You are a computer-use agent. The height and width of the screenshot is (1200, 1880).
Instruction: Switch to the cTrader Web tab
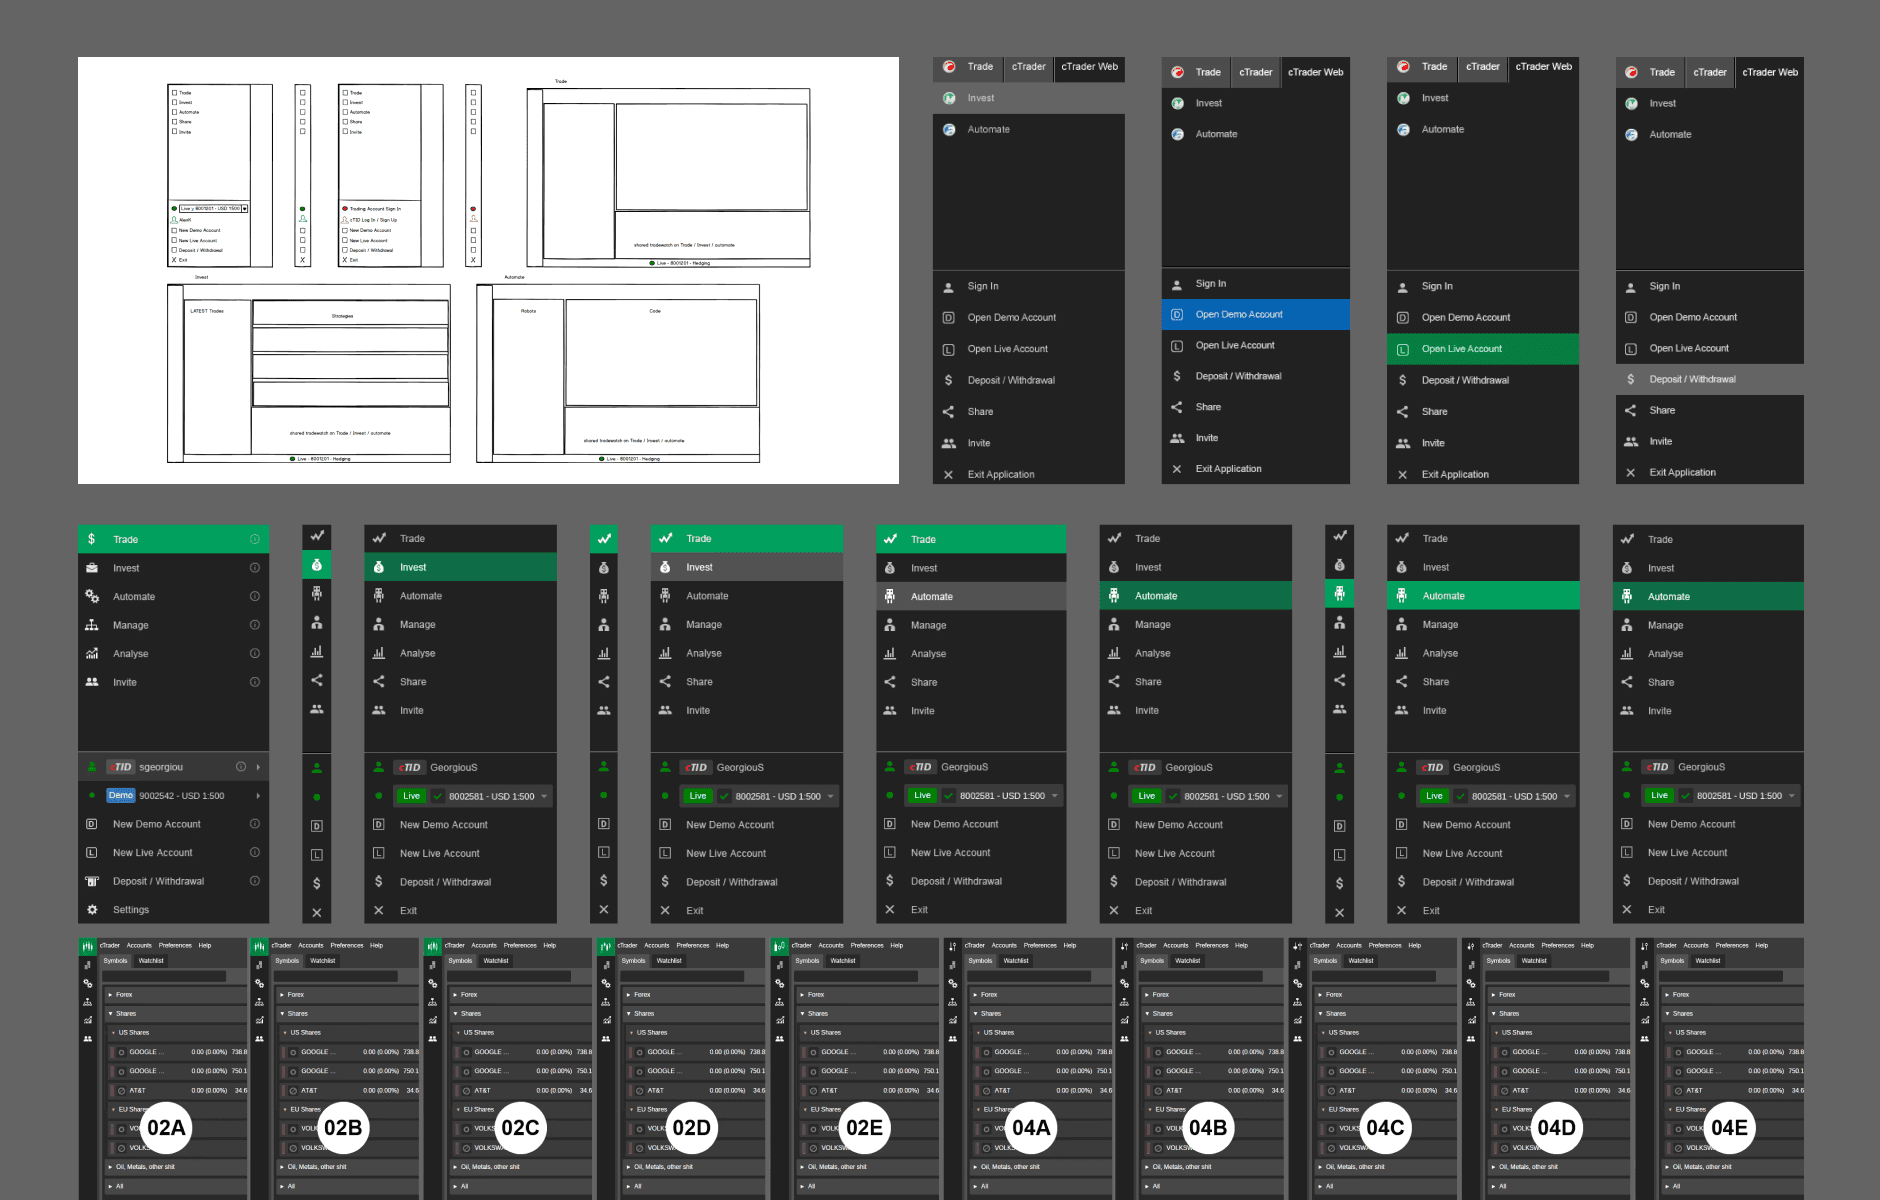1090,68
